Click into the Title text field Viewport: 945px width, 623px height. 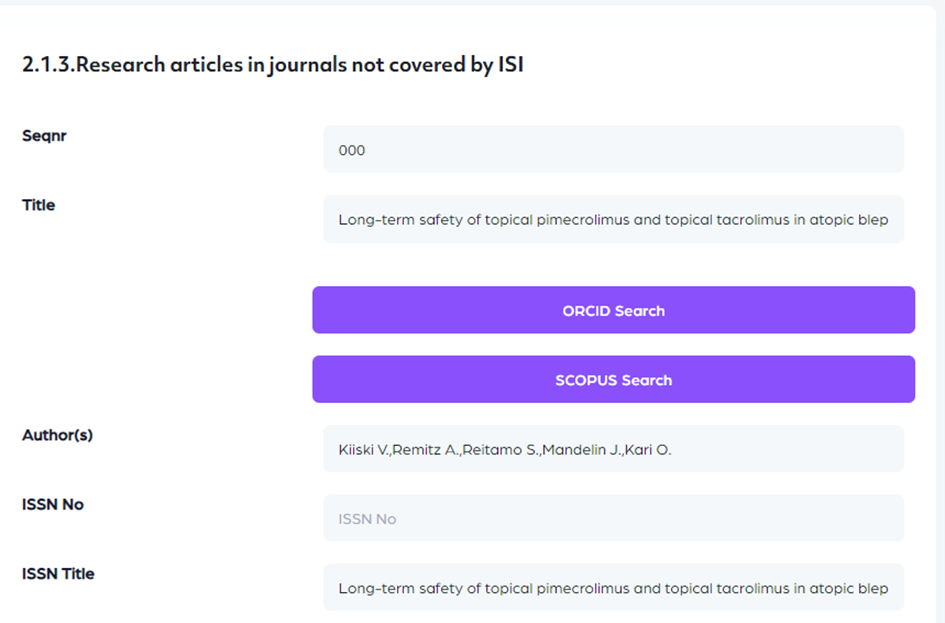613,219
